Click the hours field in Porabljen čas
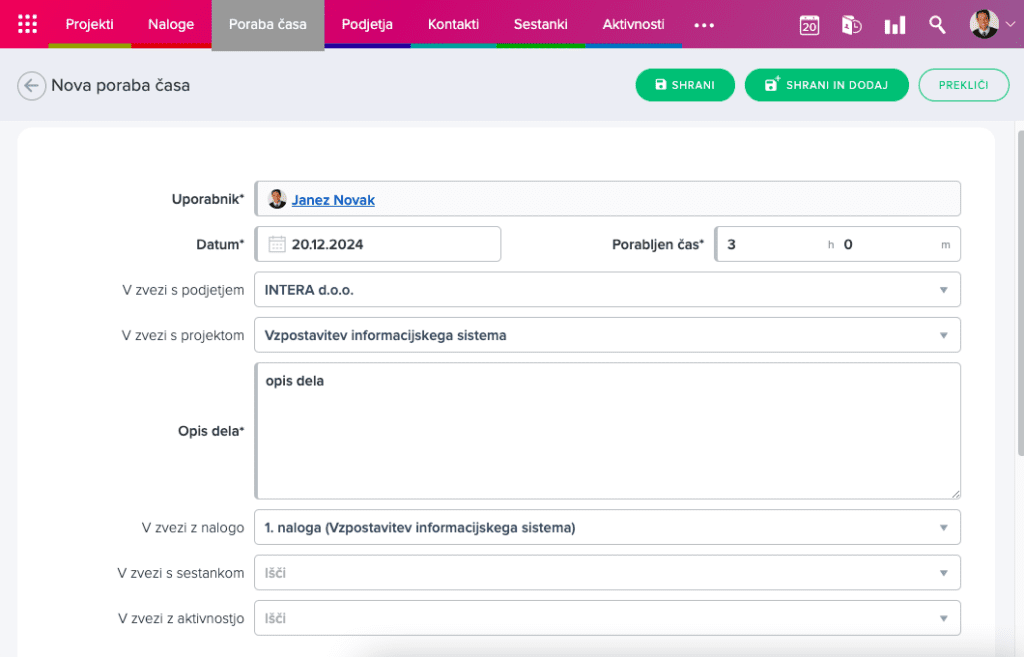 tap(770, 244)
